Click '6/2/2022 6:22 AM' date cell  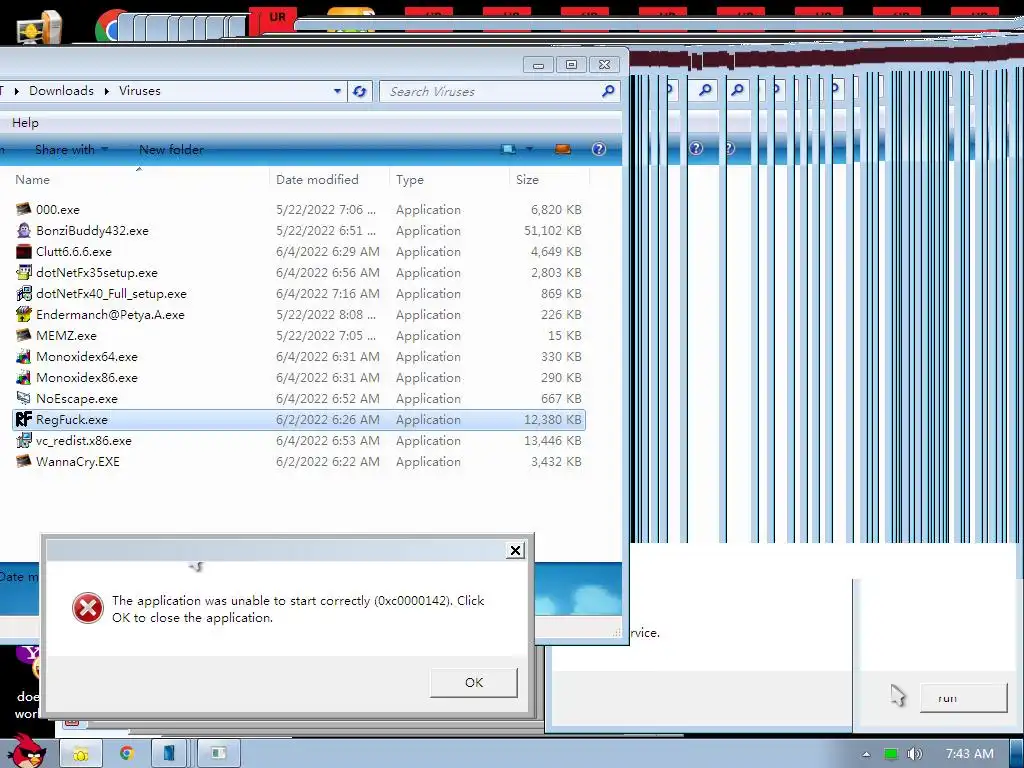click(327, 461)
